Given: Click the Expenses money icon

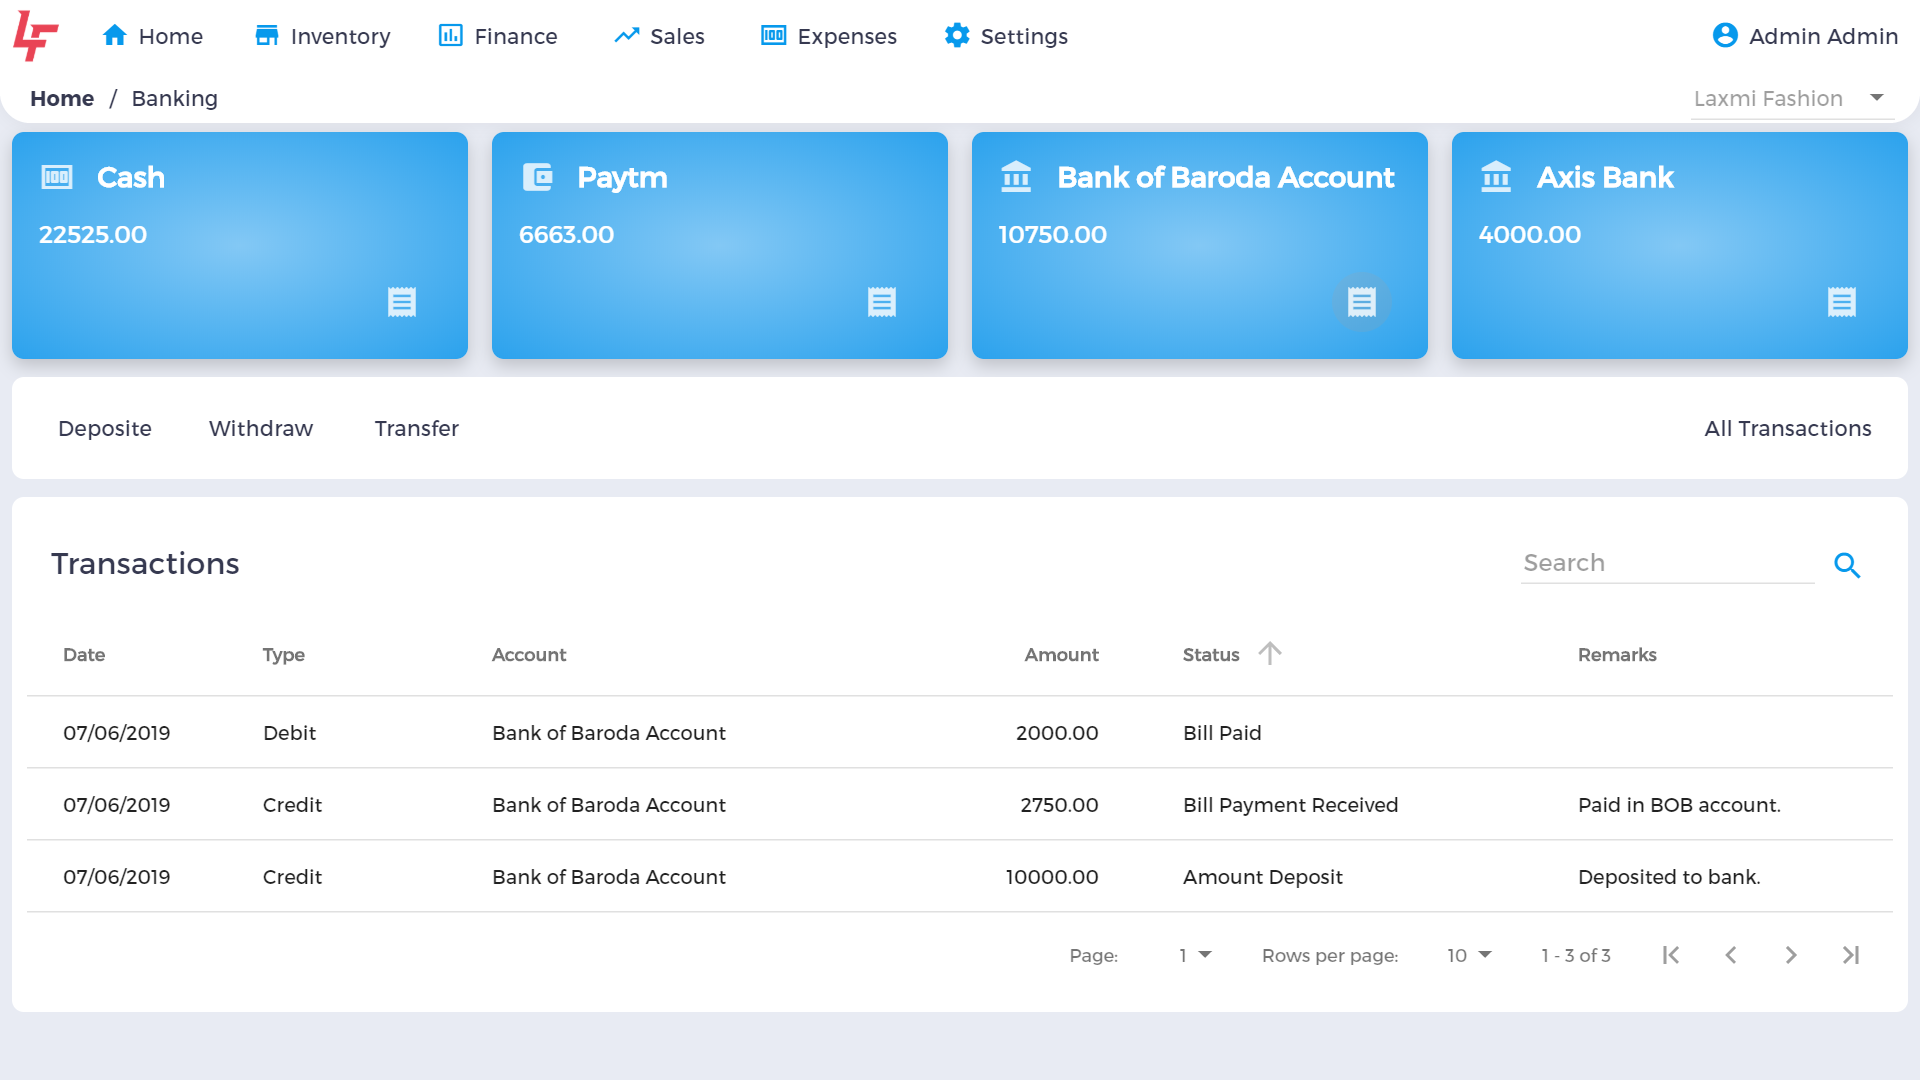Looking at the screenshot, I should point(774,36).
